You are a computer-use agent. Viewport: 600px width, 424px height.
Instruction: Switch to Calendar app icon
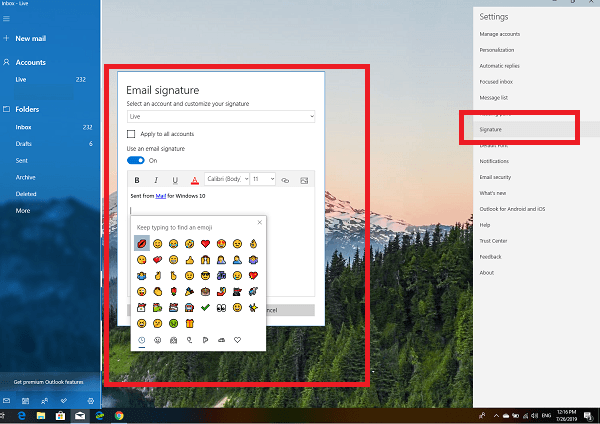25,401
